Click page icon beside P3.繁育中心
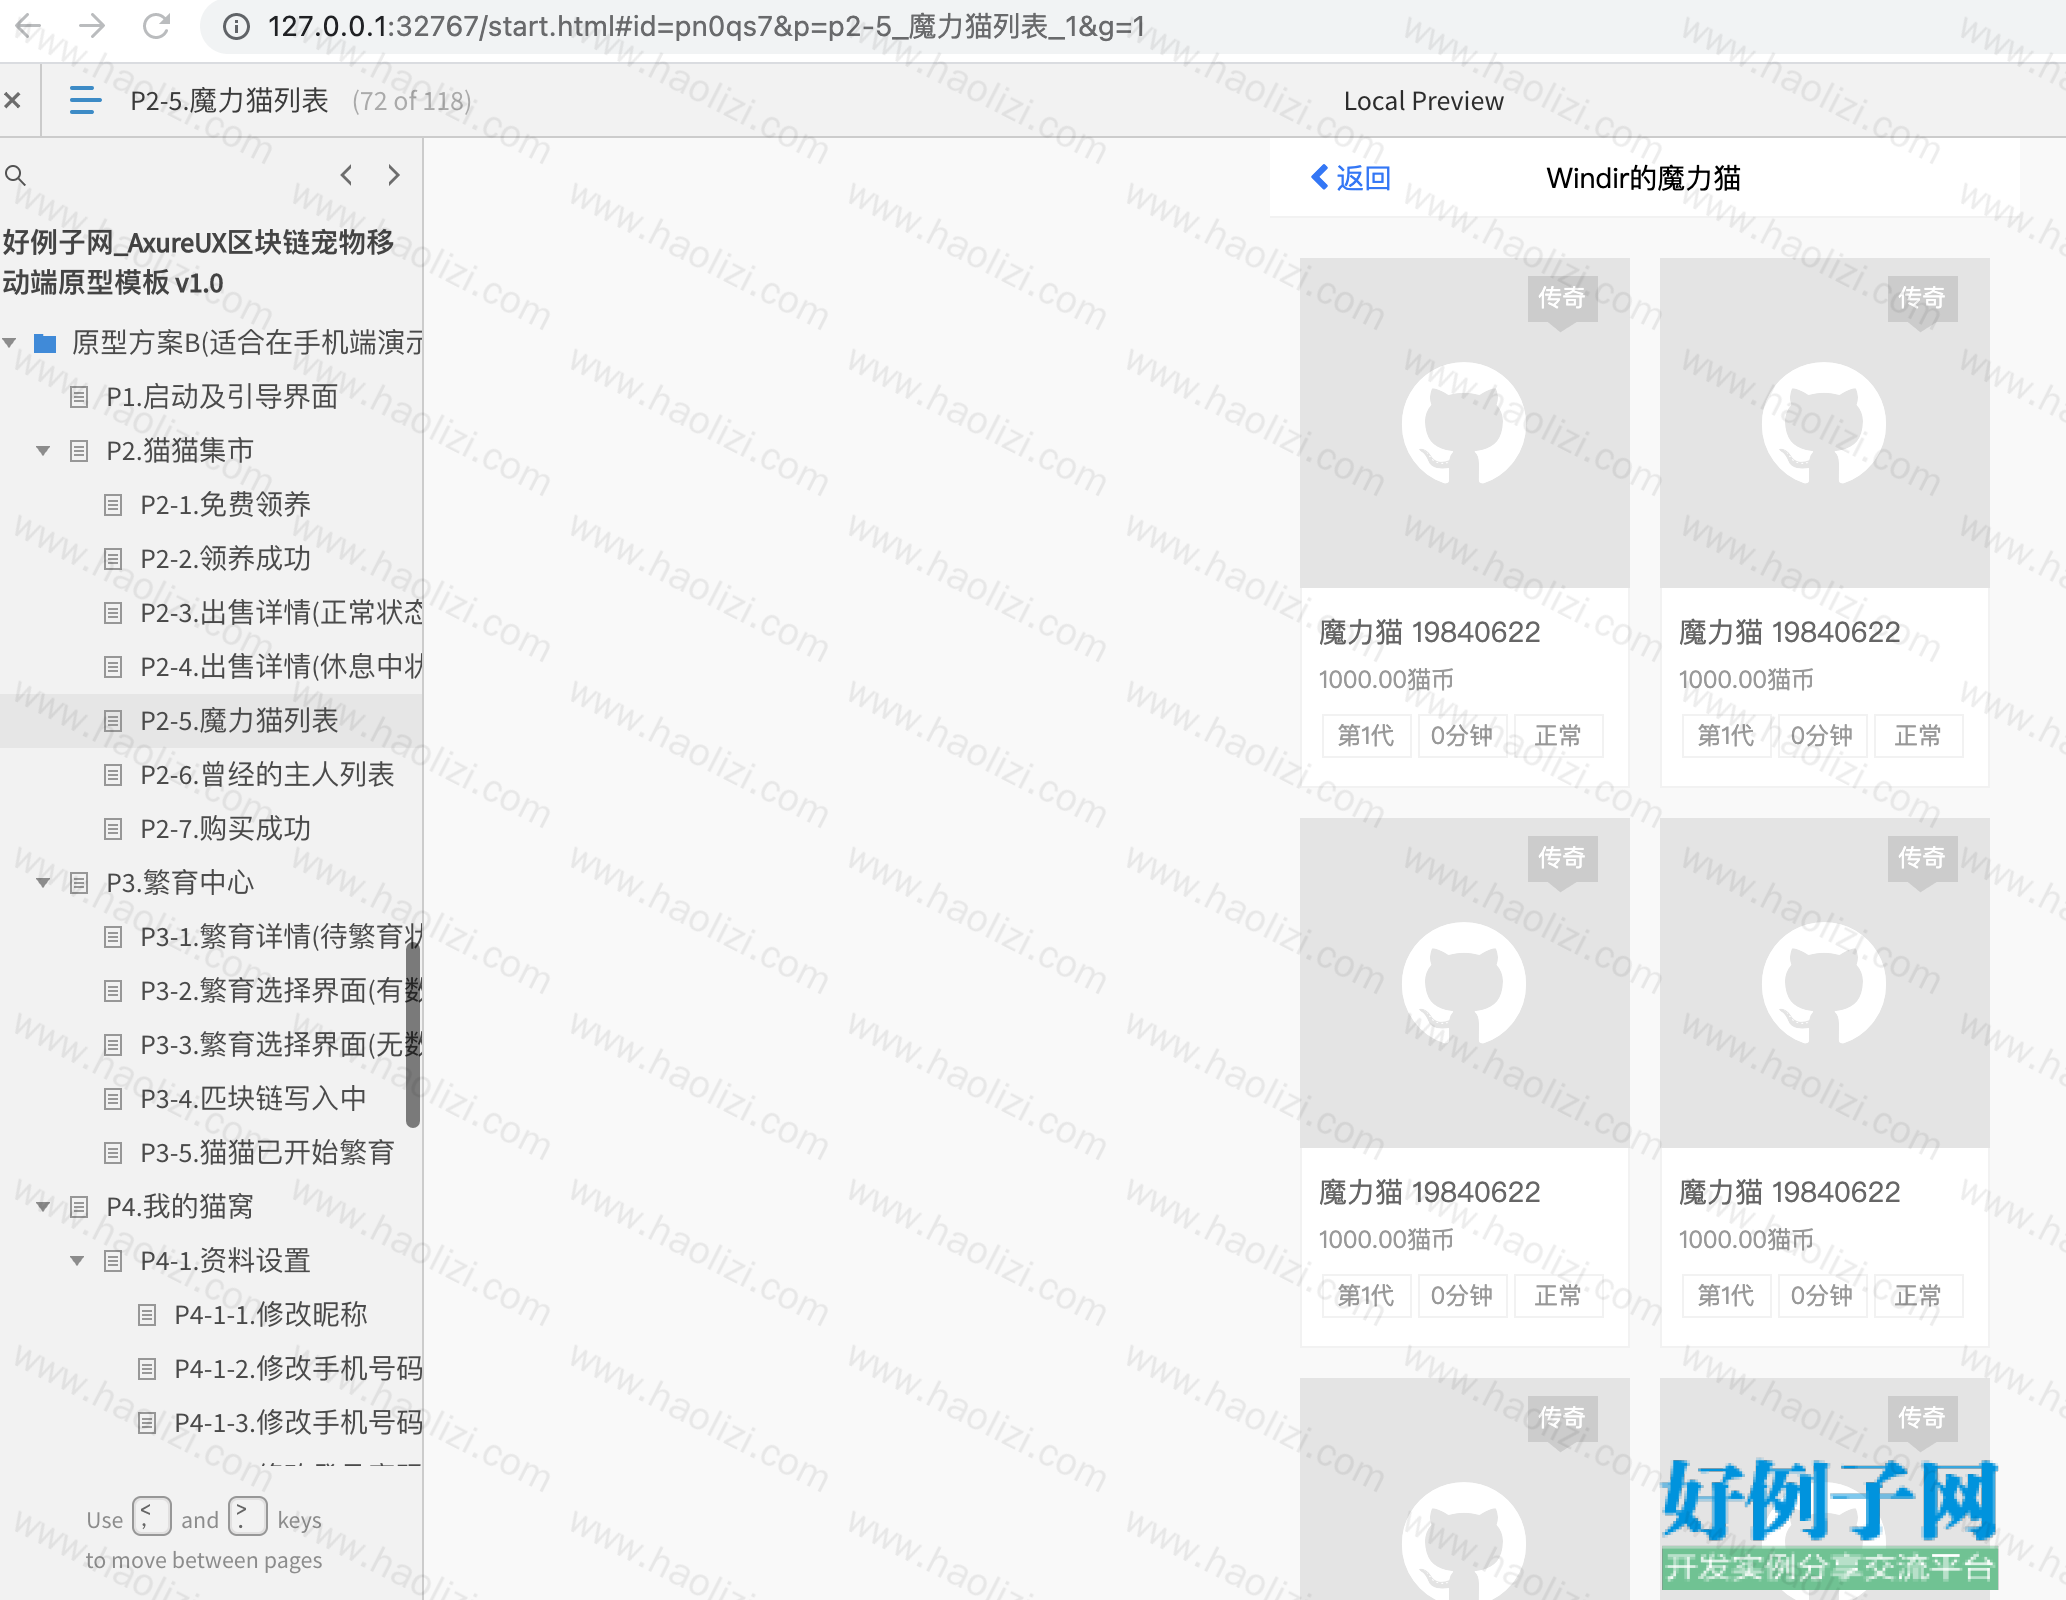 point(79,883)
